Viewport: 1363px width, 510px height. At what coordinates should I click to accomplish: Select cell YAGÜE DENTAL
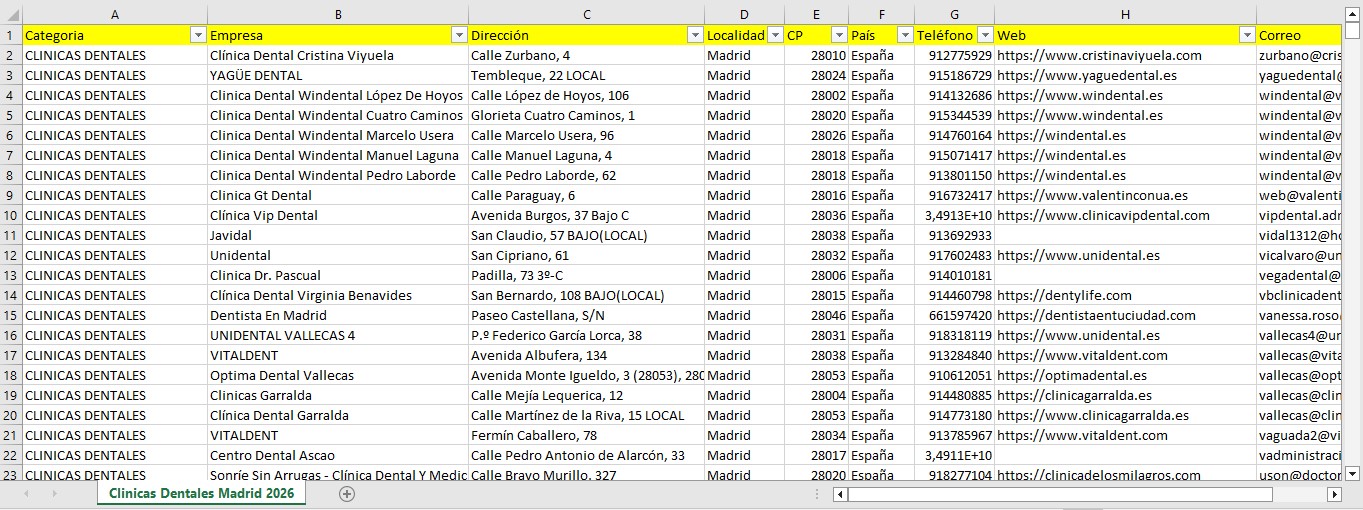[x=338, y=75]
